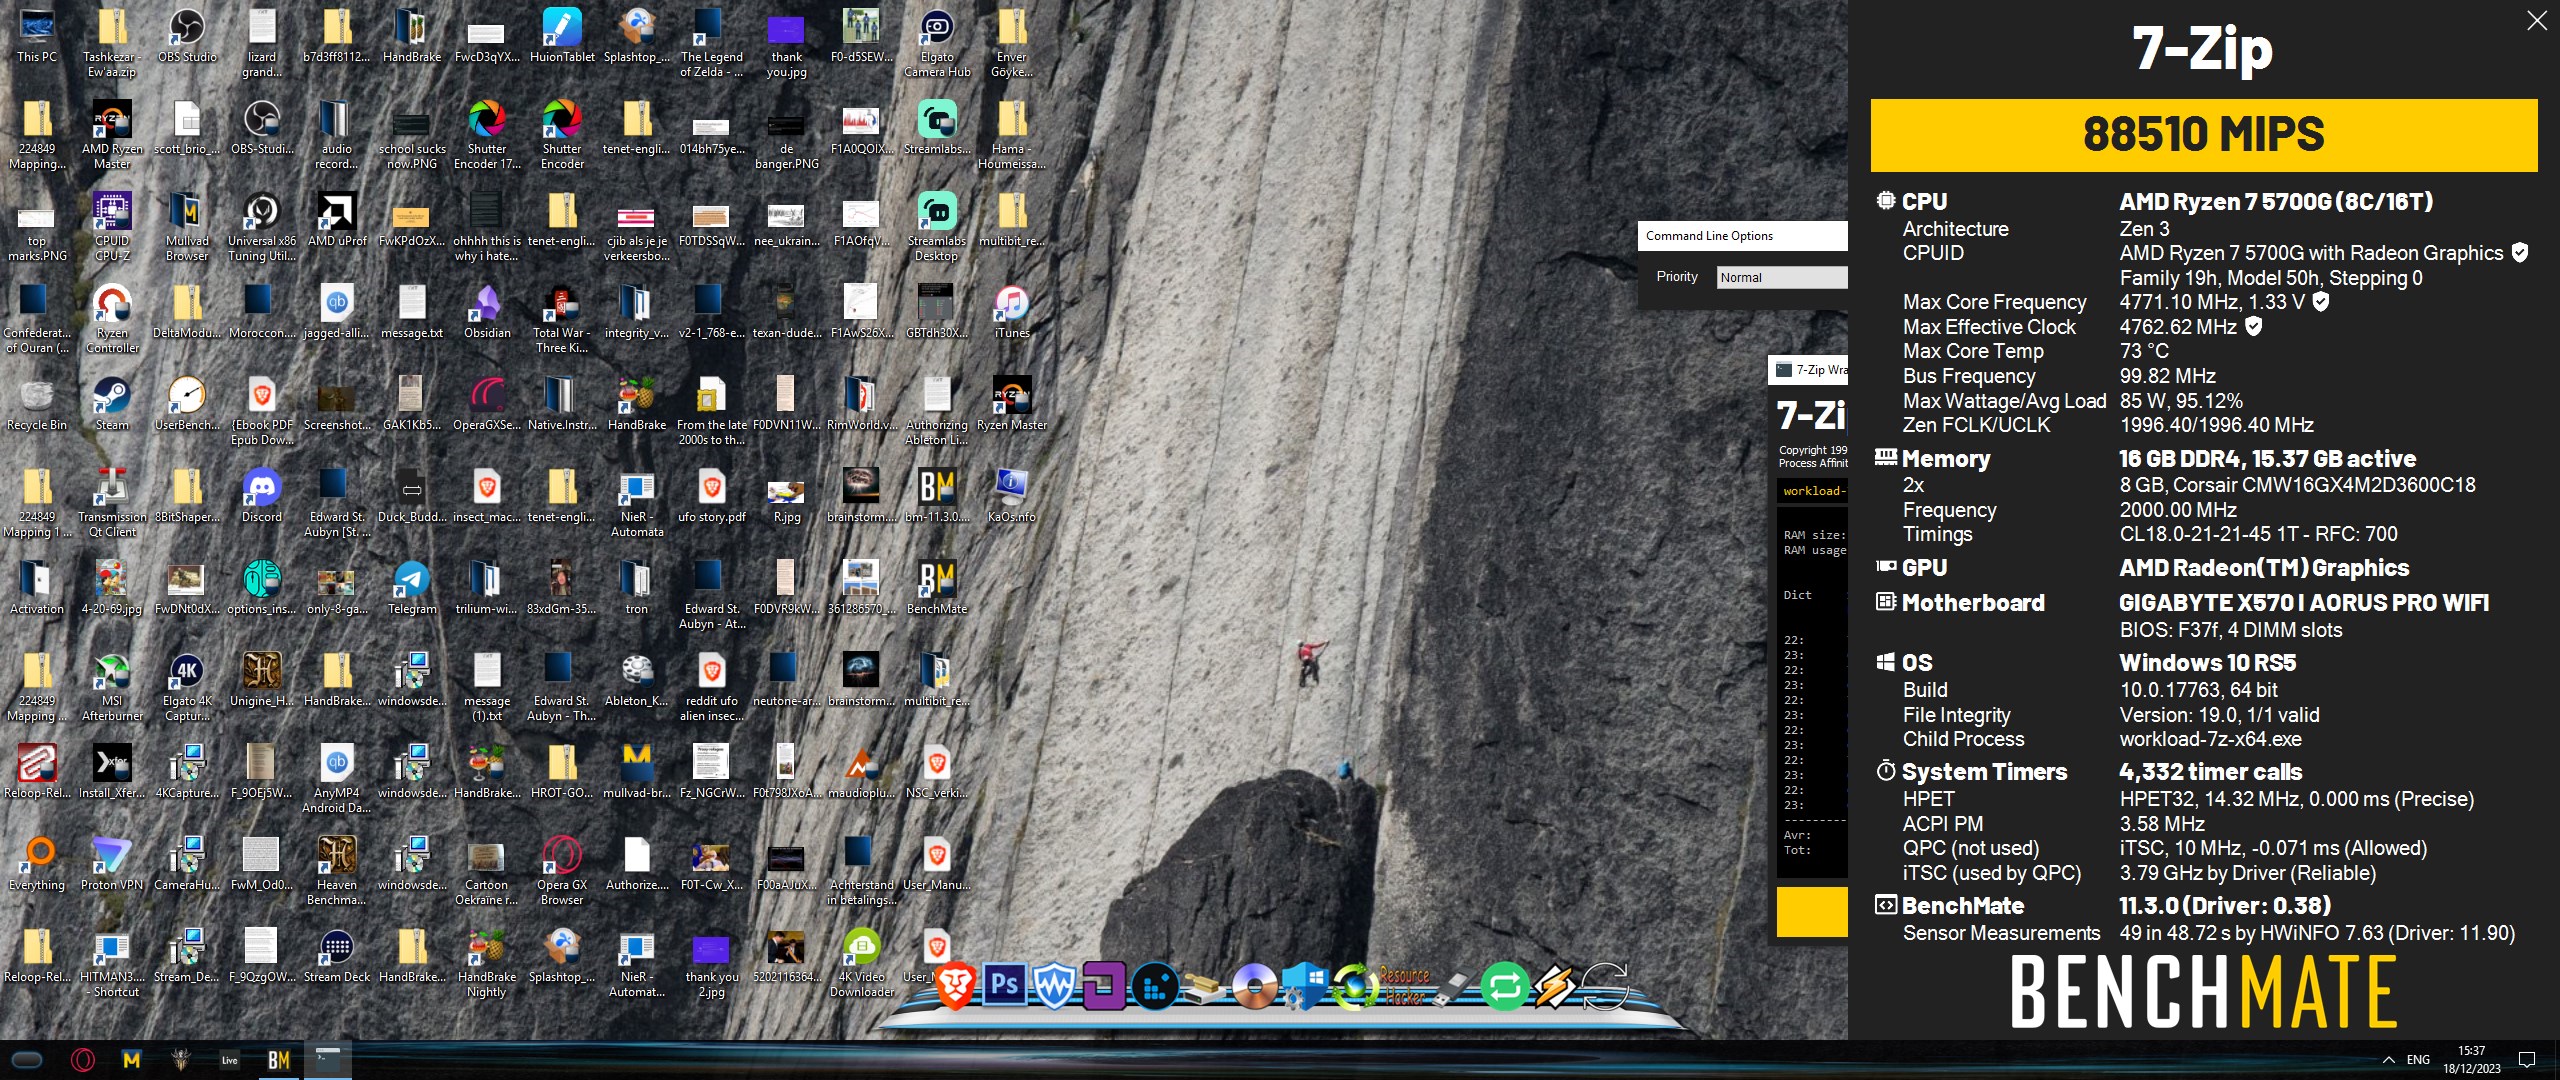The height and width of the screenshot is (1080, 2560).
Task: Open the Steam desktop shortcut
Action: (x=112, y=405)
